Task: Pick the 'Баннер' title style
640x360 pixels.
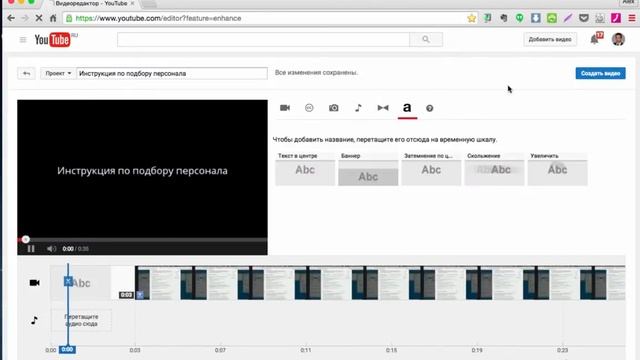Action: [368, 169]
